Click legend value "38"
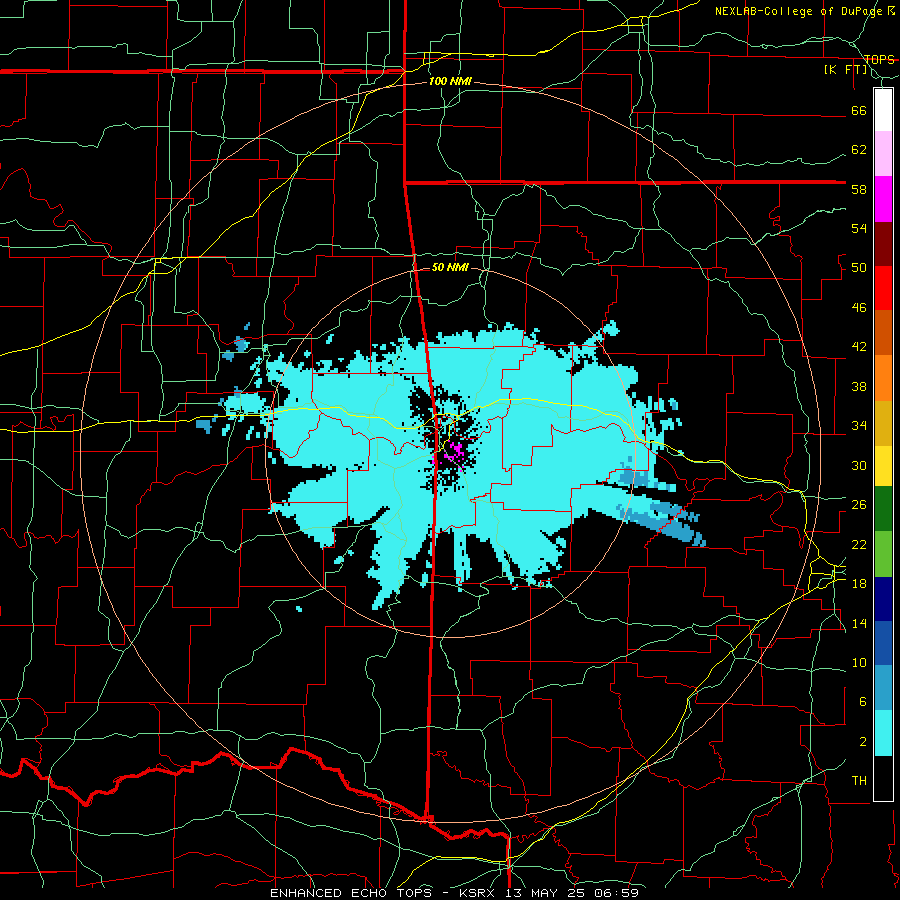The width and height of the screenshot is (900, 900). point(859,386)
